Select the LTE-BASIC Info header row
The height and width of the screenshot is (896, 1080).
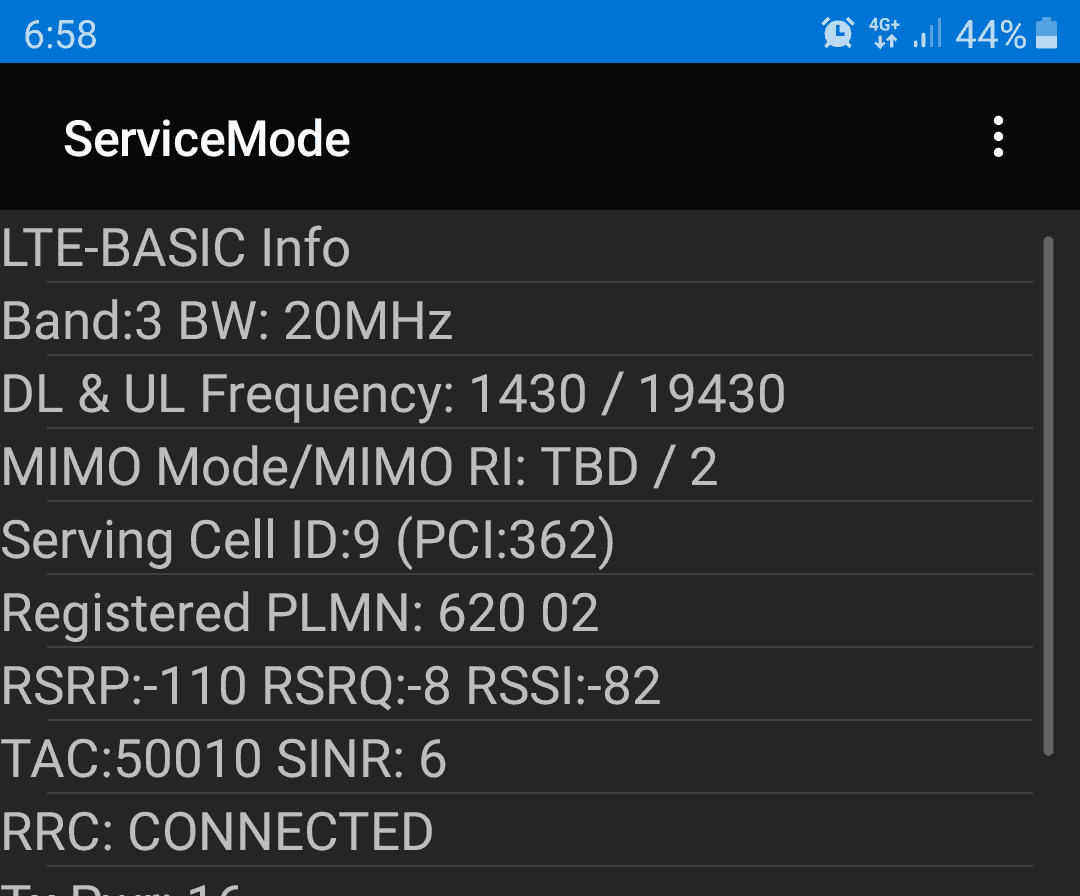click(175, 247)
